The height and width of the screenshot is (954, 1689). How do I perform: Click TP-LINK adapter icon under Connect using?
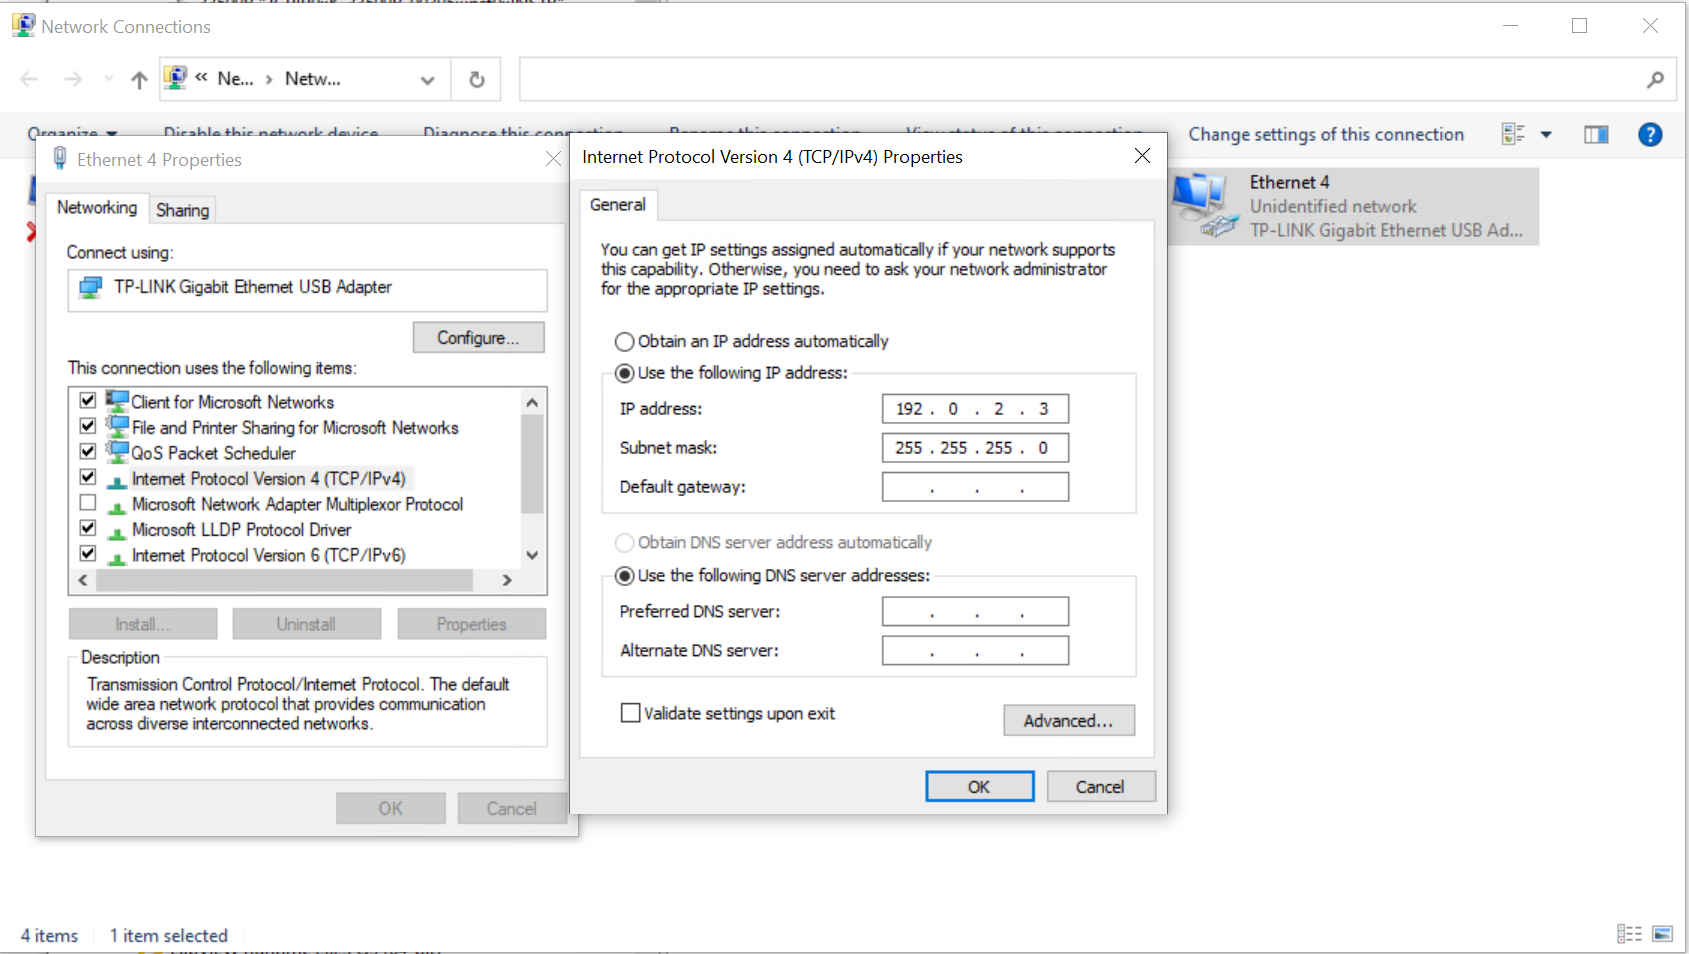tap(91, 288)
